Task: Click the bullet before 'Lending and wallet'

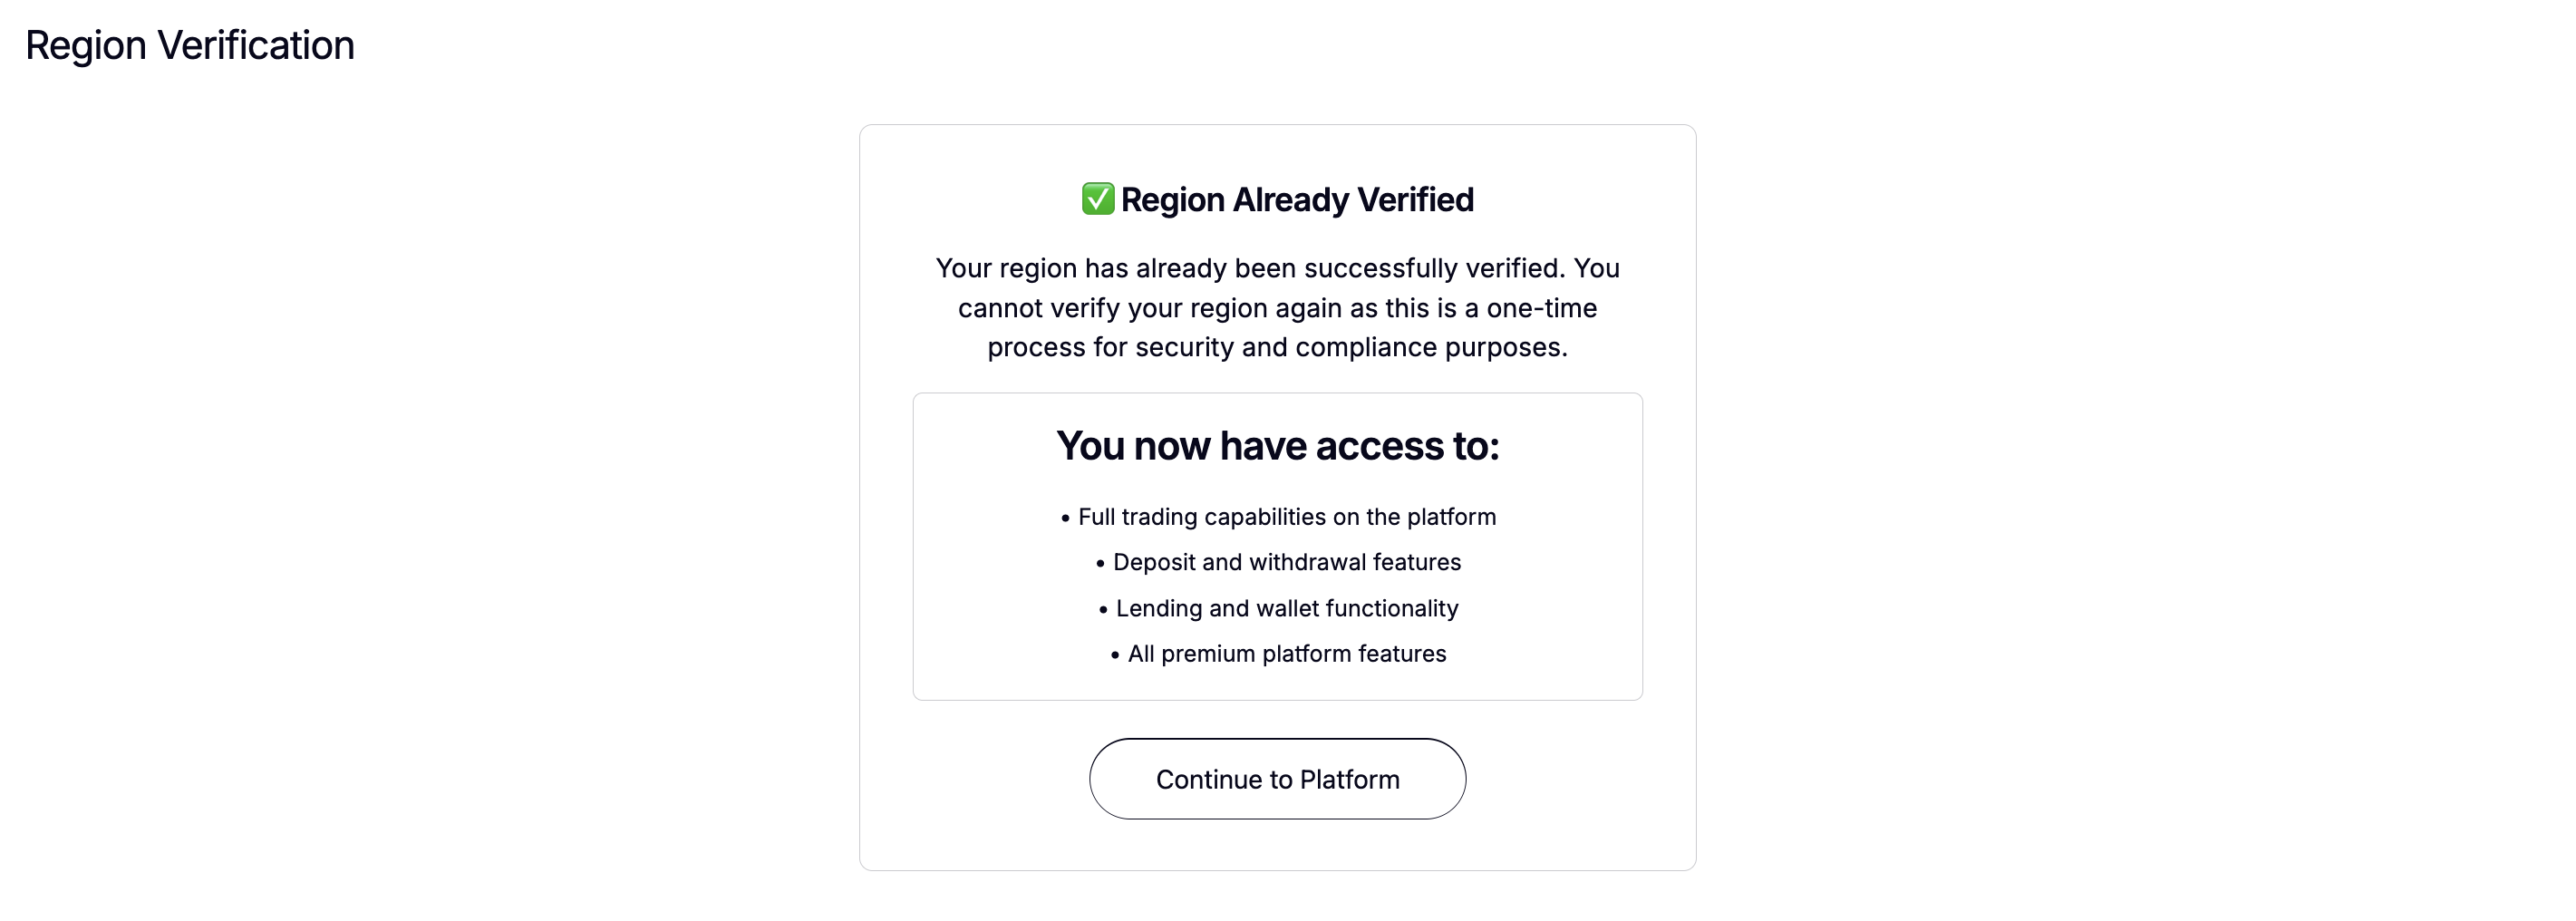Action: click(x=1103, y=610)
